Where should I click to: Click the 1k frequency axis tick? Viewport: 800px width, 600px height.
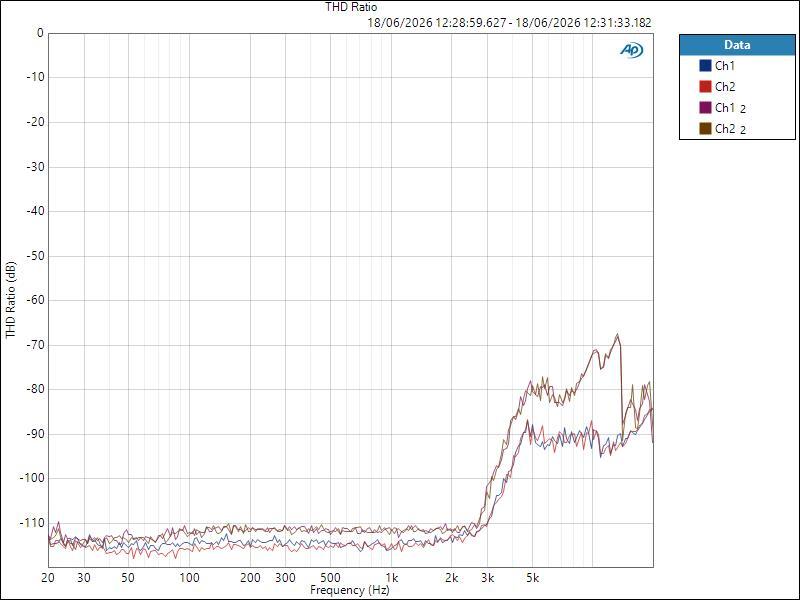click(391, 578)
